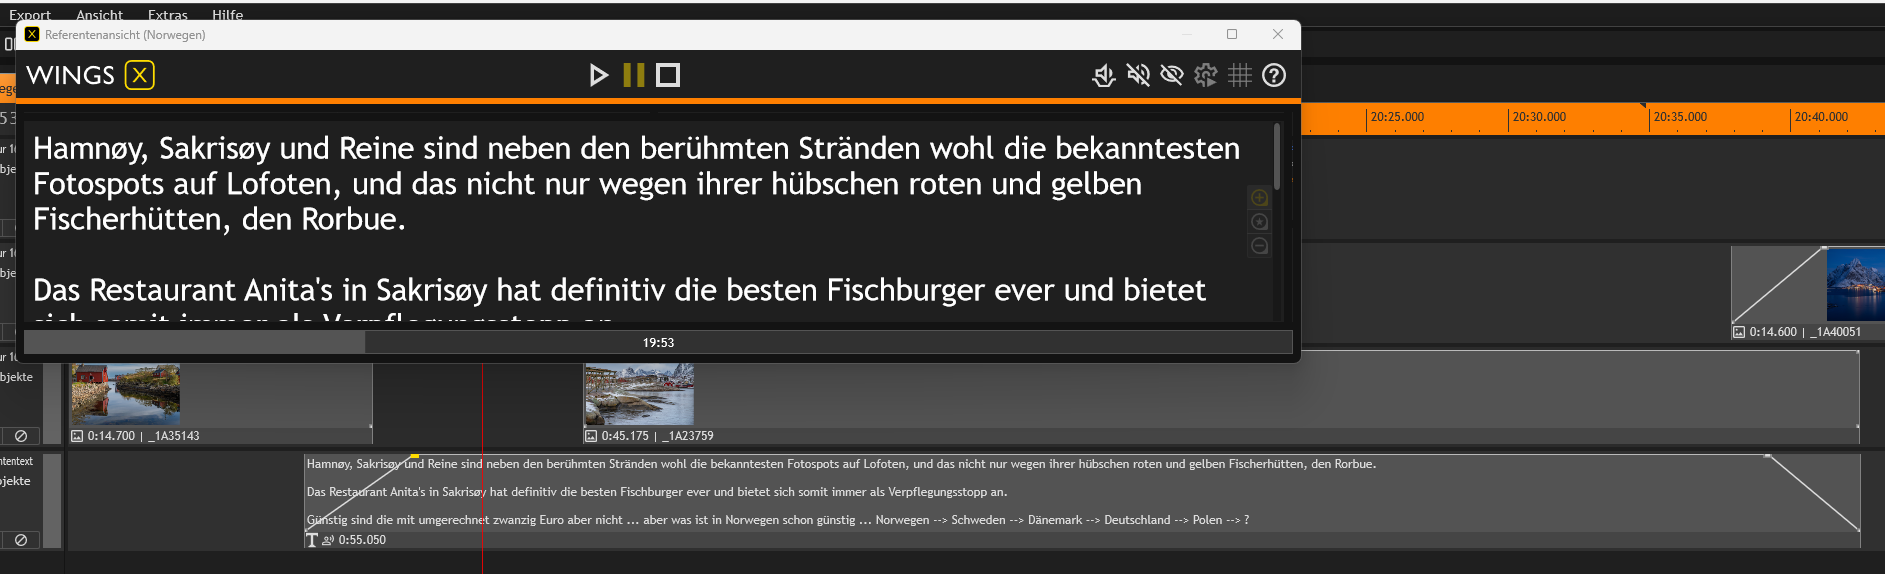The width and height of the screenshot is (1885, 574).
Task: Open the Export menu
Action: pos(30,15)
